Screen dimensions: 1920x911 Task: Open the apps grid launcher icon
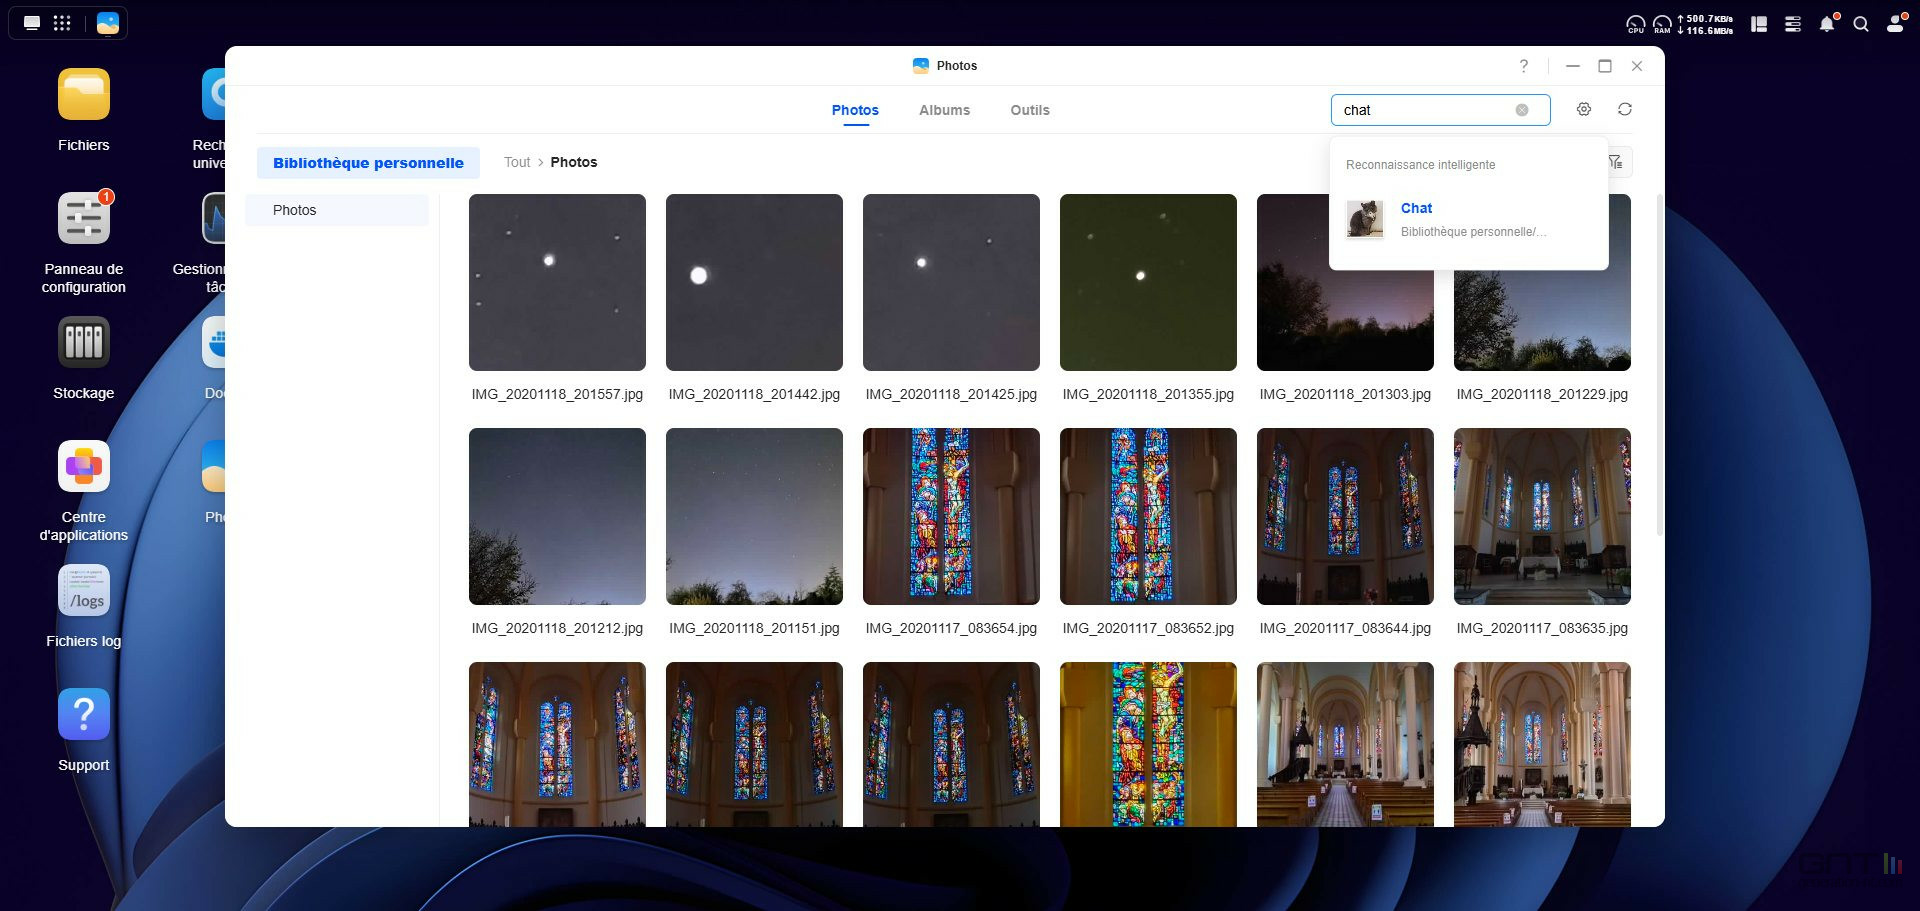click(x=62, y=23)
